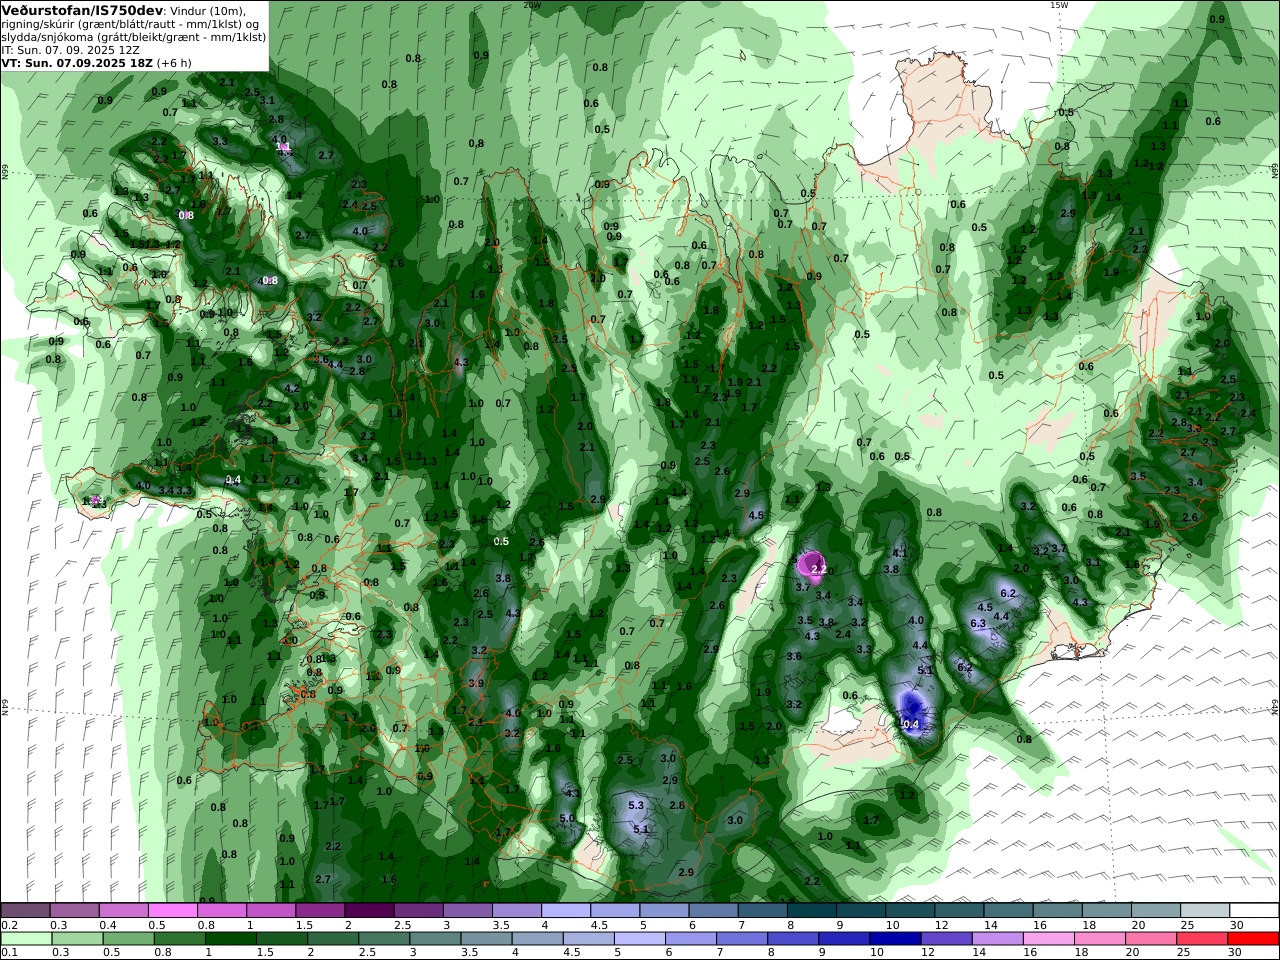Select the darkest green 1–1.5 rain legend swatch
1280x960 pixels.
(230, 939)
